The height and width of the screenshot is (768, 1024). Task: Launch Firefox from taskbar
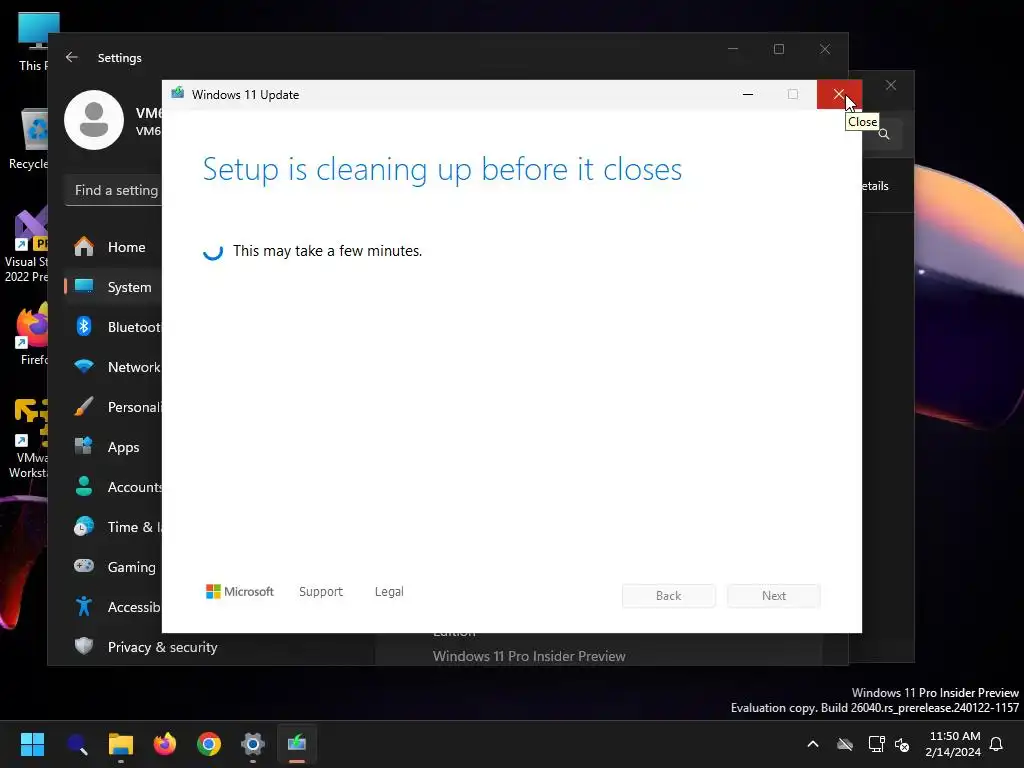point(165,744)
